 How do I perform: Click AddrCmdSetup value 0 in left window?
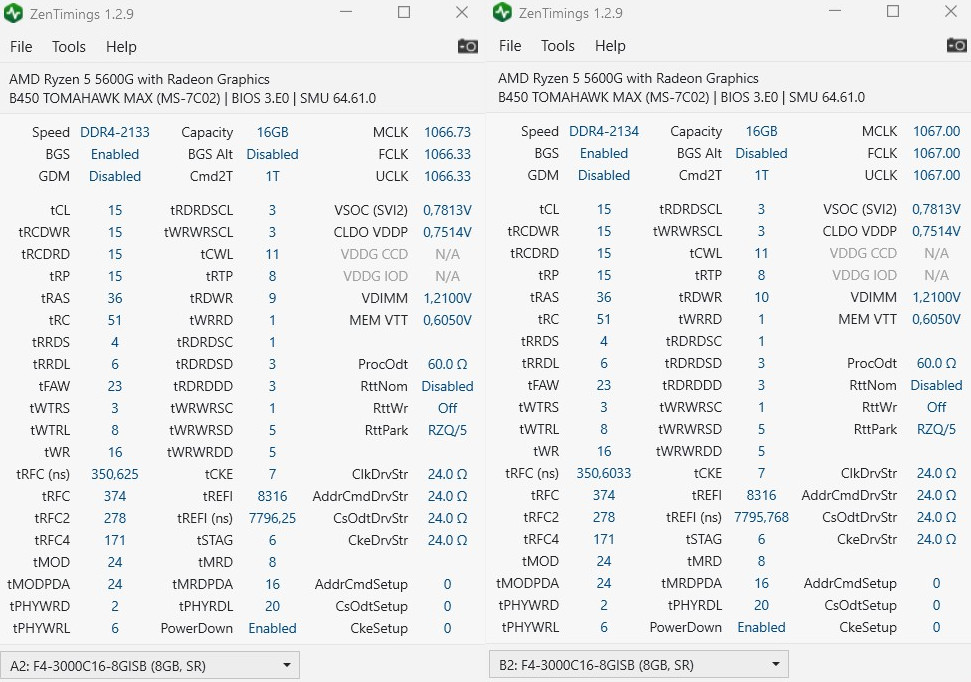point(447,585)
